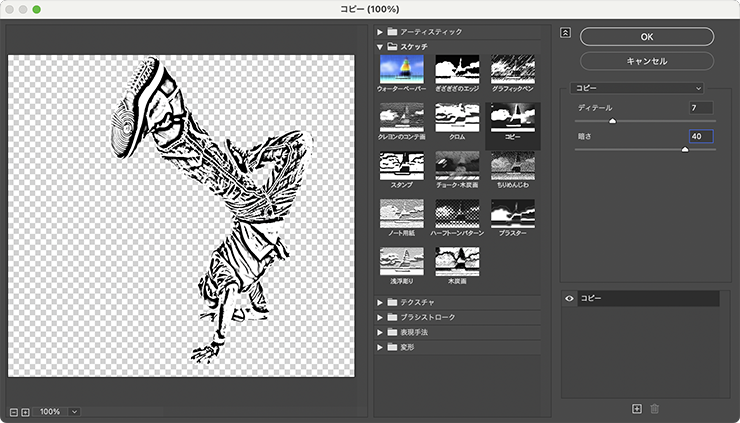Choose the グラフィックペン filter thumbnail
Screen dimensions: 740x423
coord(512,69)
